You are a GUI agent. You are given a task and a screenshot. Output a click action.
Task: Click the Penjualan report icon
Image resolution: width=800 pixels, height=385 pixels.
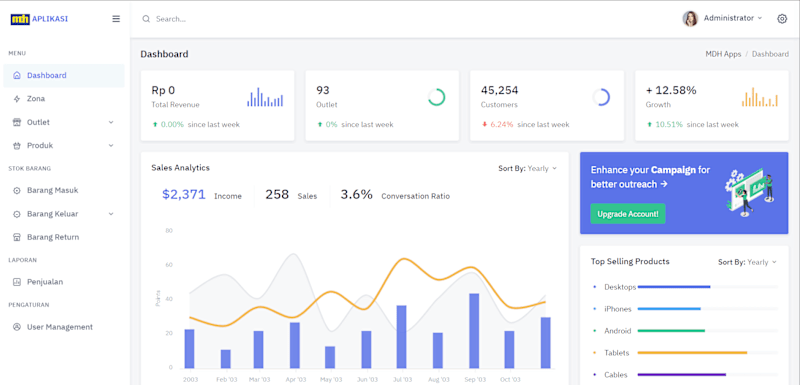coord(17,282)
